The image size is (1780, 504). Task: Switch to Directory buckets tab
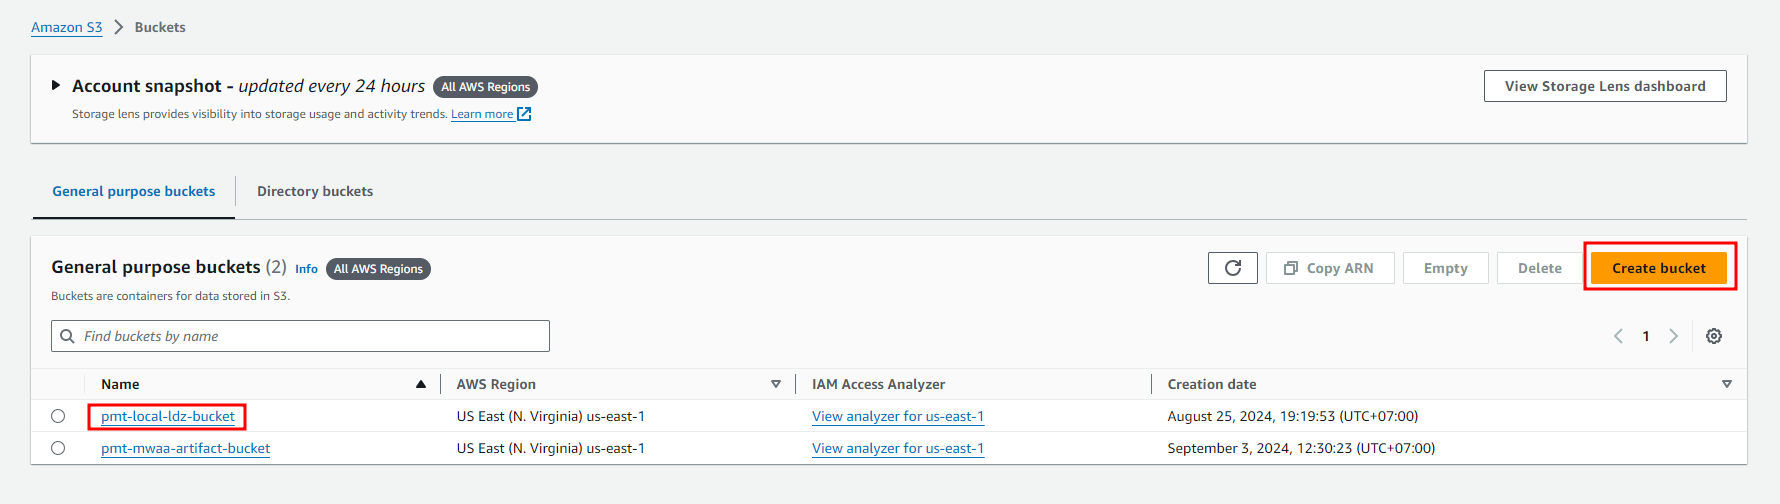[315, 191]
